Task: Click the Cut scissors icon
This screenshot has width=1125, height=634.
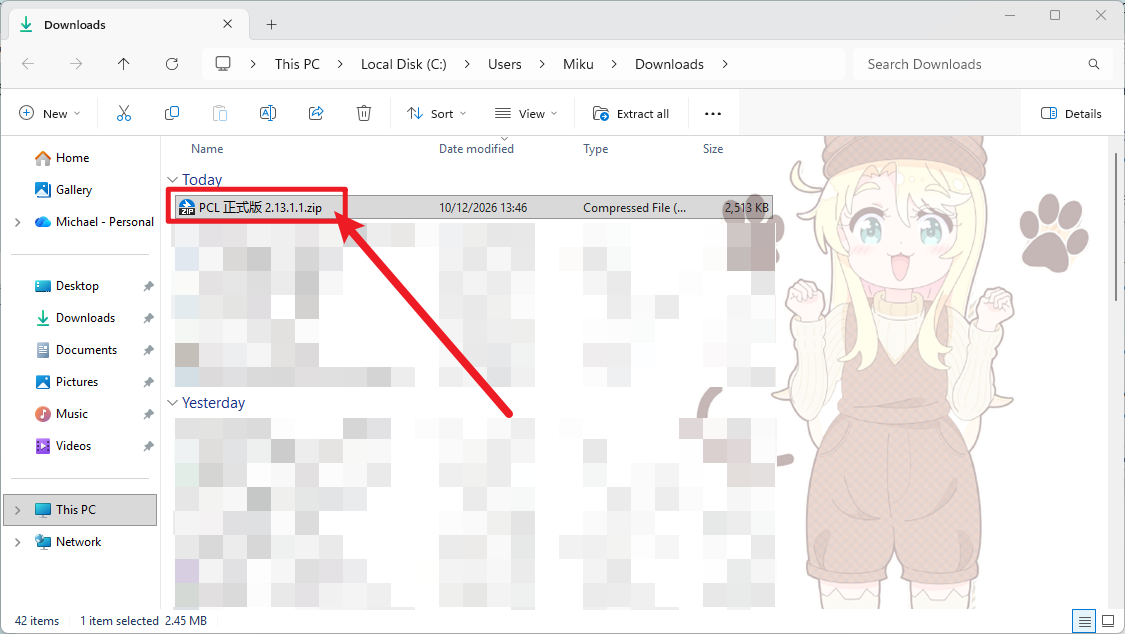Action: click(x=124, y=113)
